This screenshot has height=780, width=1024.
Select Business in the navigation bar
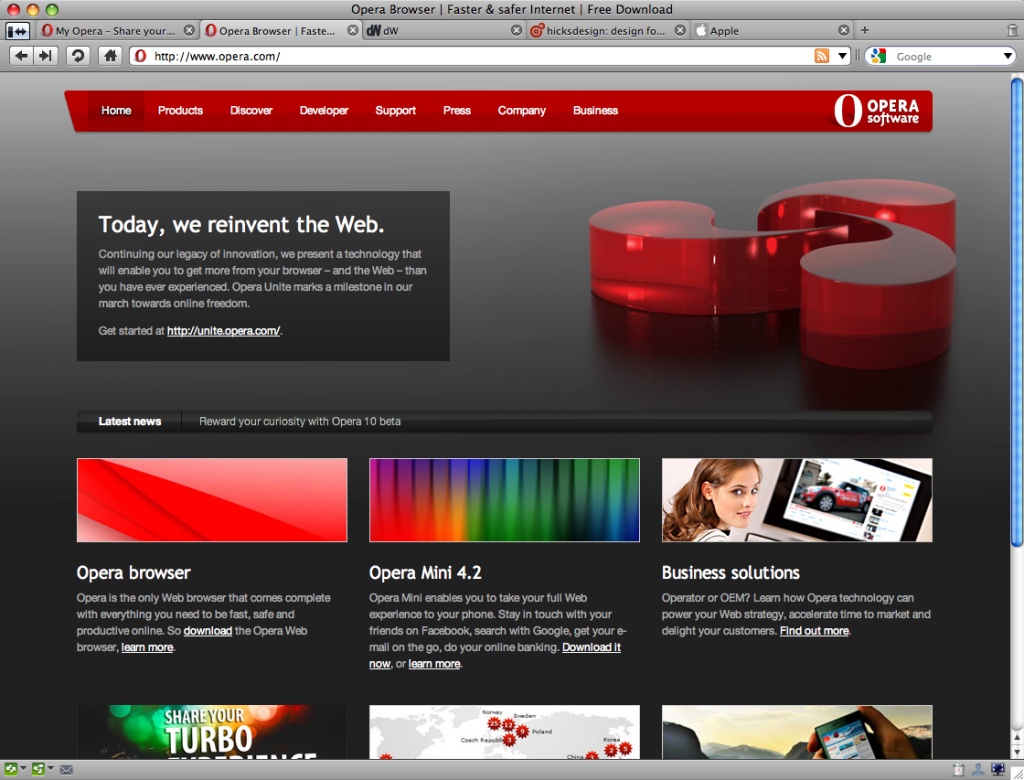[596, 110]
